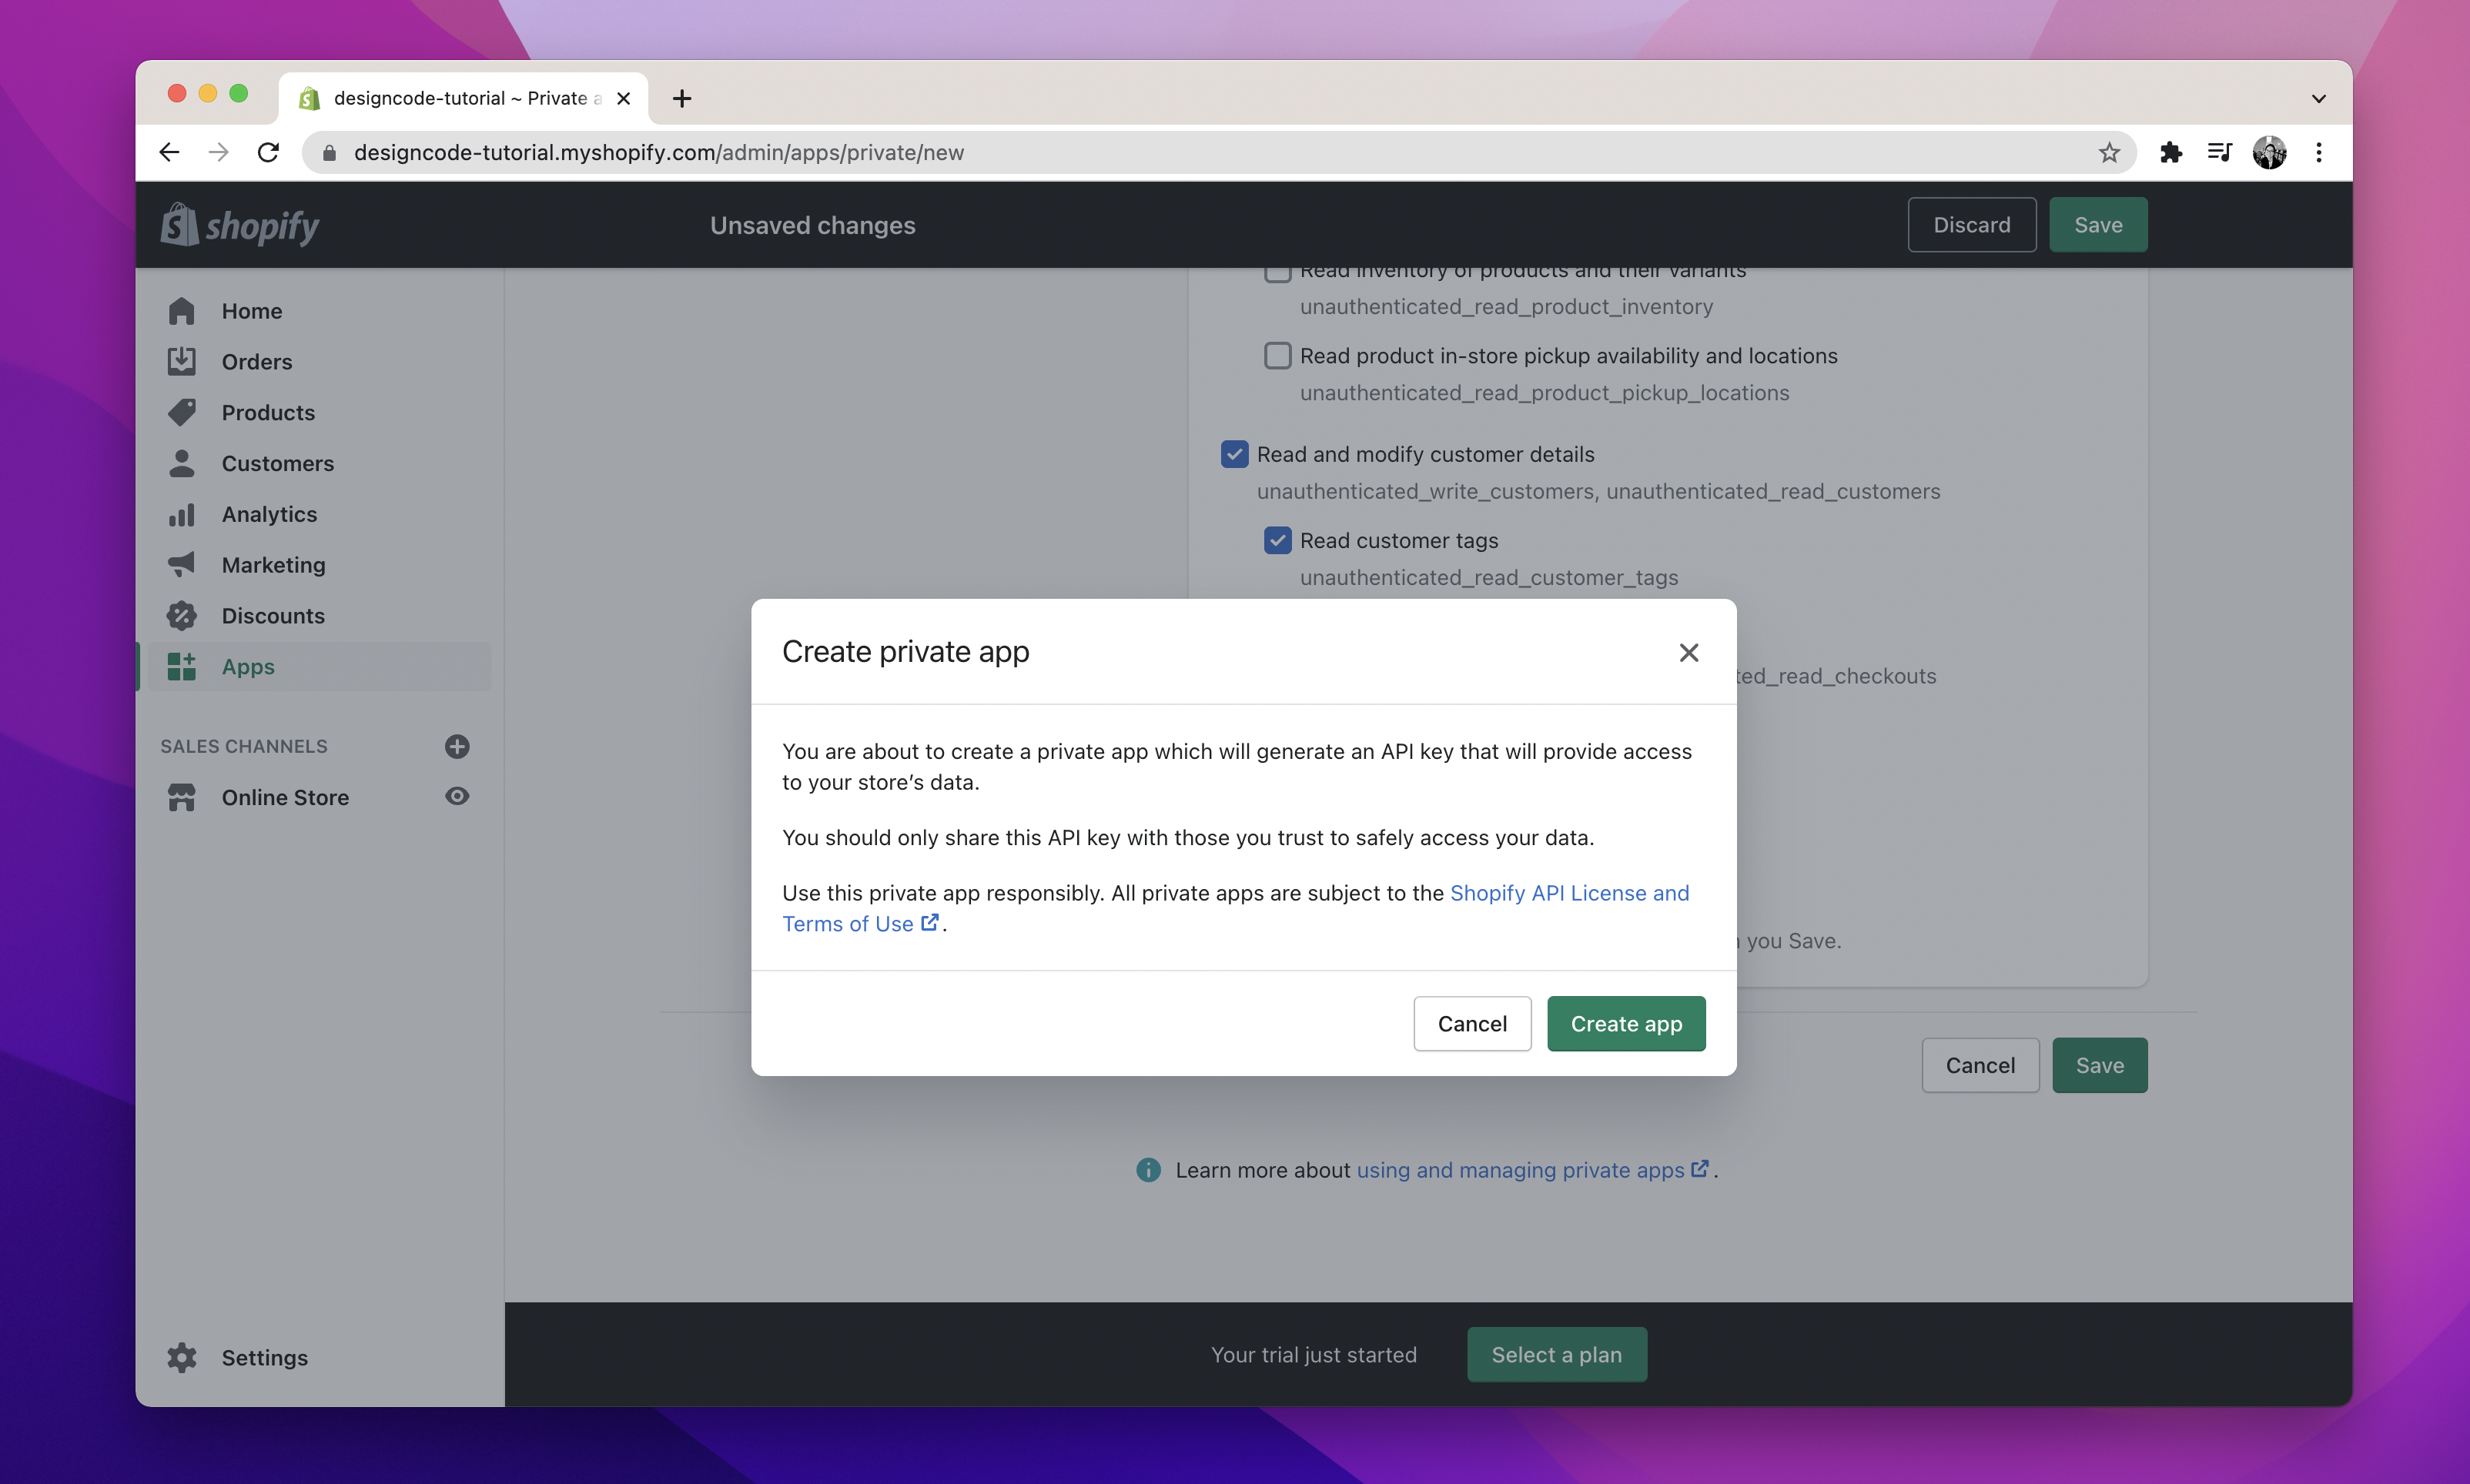Open Shopify API License and Terms link
2470x1484 pixels.
[x=1568, y=892]
